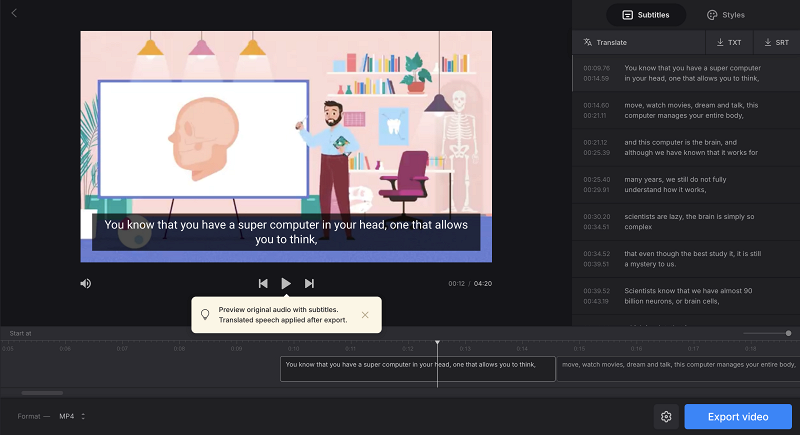Download subtitles as TXT
800x435 pixels.
[729, 42]
